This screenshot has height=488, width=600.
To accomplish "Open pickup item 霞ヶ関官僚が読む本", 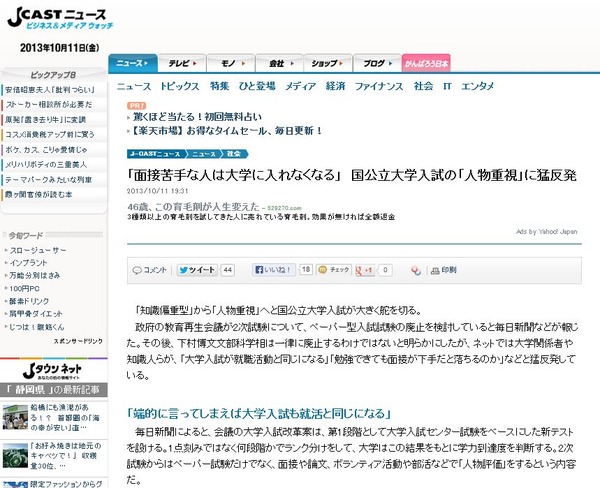I will (x=38, y=194).
